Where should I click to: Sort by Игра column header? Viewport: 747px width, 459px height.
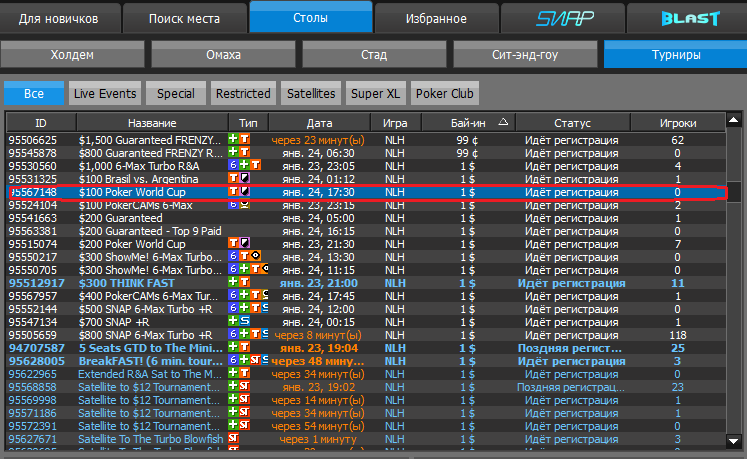click(x=395, y=123)
